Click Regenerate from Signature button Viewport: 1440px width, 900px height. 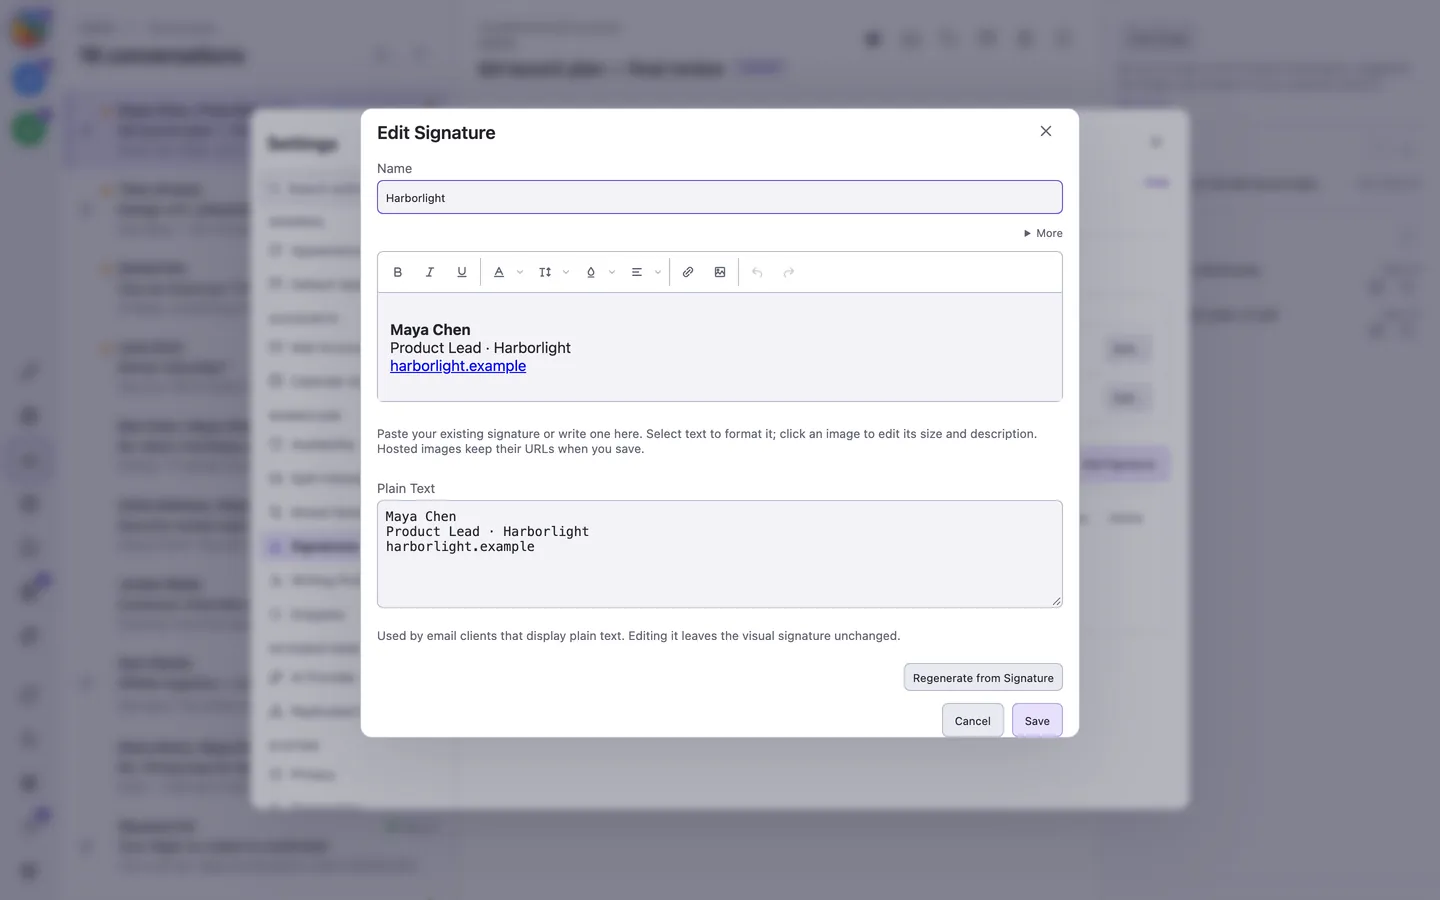(x=983, y=678)
